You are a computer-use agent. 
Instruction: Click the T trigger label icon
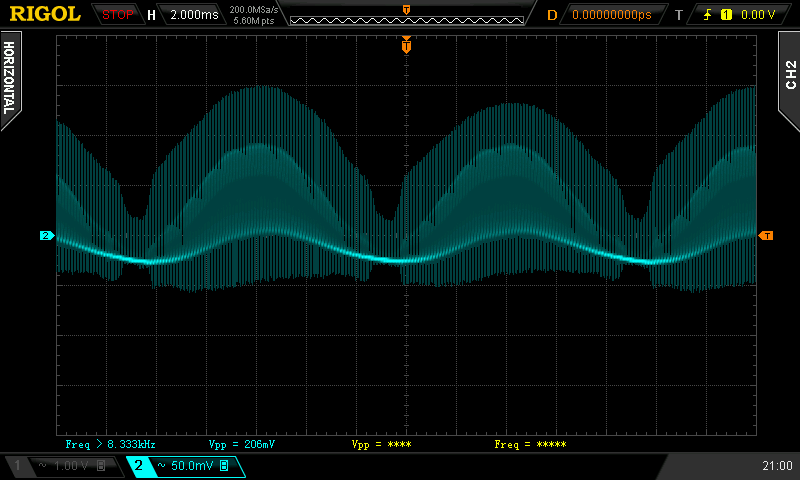(x=679, y=15)
